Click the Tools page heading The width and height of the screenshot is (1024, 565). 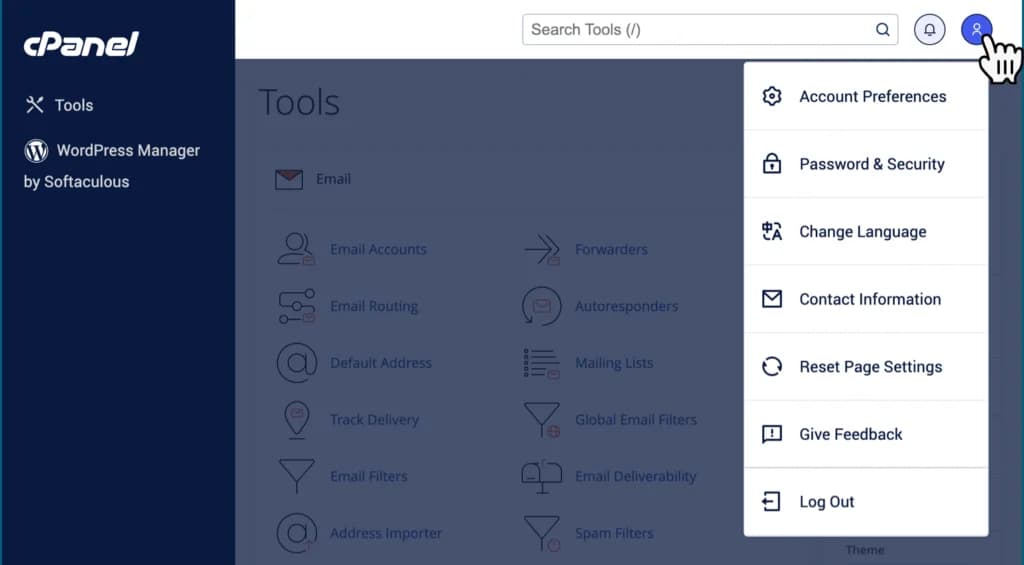click(299, 103)
